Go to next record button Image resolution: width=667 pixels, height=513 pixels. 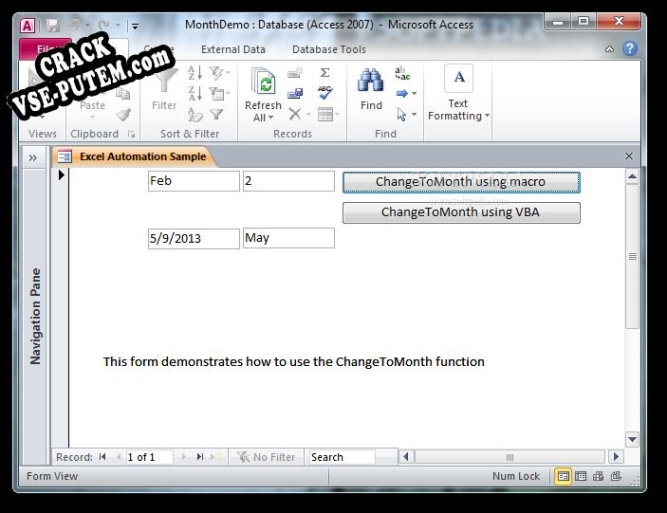pyautogui.click(x=183, y=457)
